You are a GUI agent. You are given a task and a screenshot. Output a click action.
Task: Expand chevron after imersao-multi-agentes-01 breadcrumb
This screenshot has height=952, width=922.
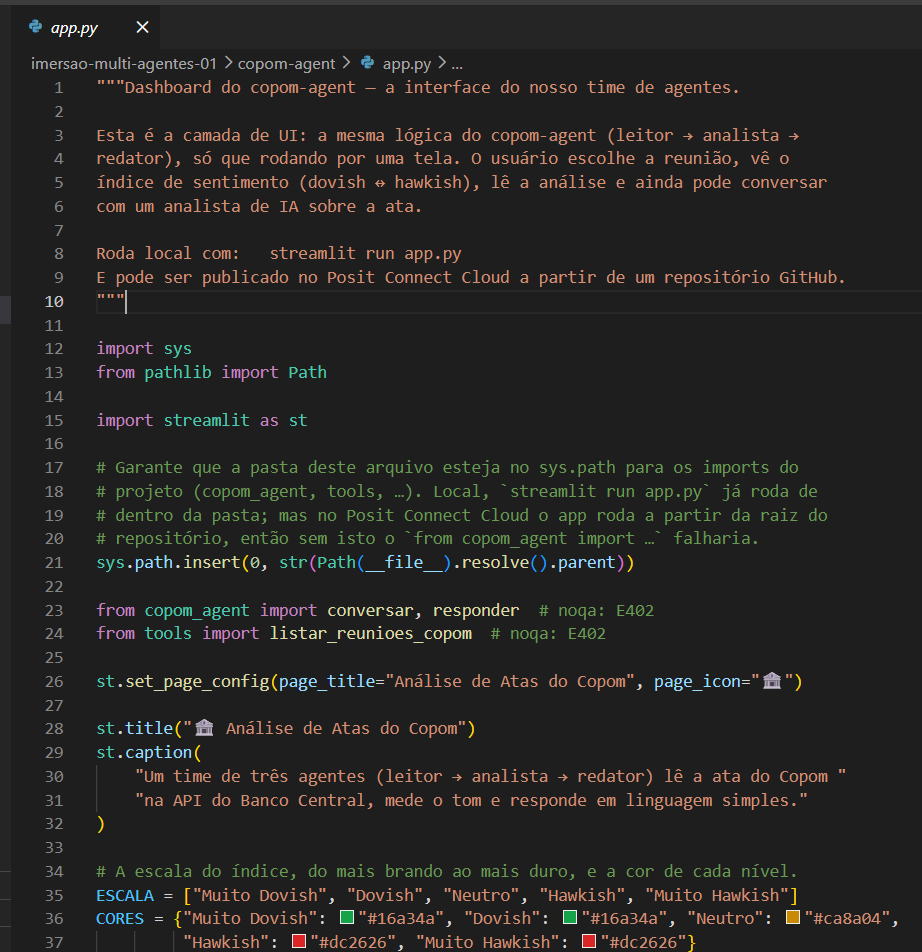(x=228, y=63)
